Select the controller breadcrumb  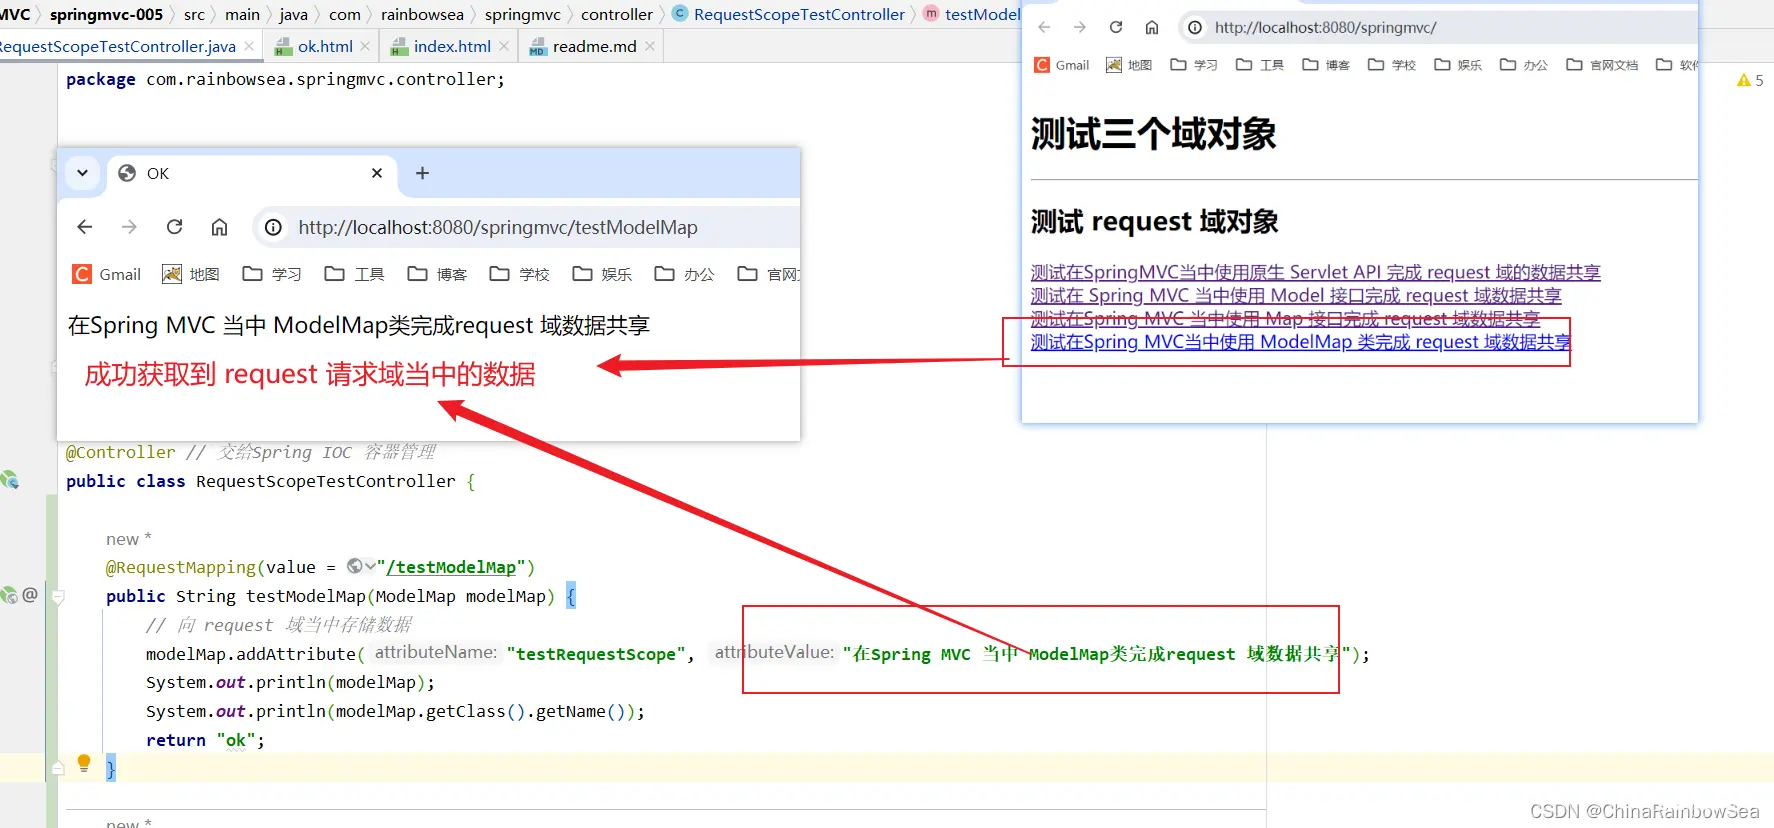coord(616,14)
